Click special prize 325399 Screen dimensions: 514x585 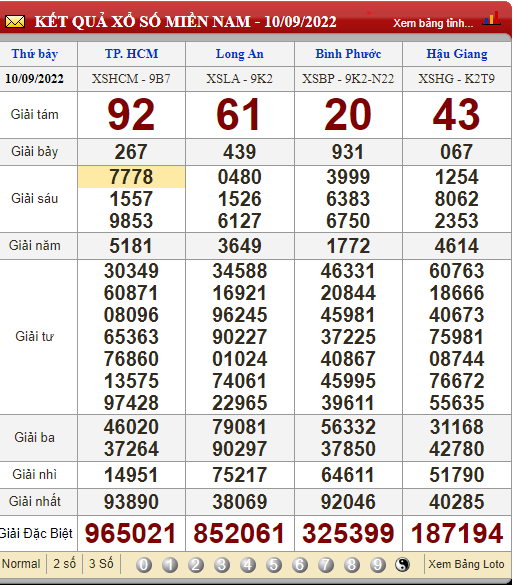[348, 533]
